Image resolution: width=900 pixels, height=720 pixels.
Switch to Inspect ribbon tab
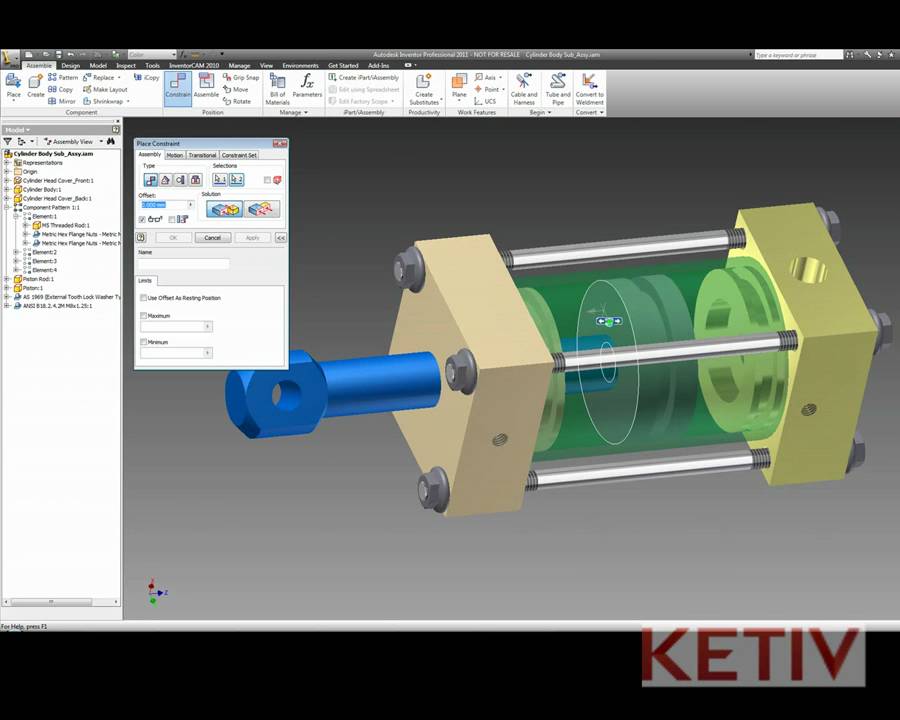click(126, 65)
